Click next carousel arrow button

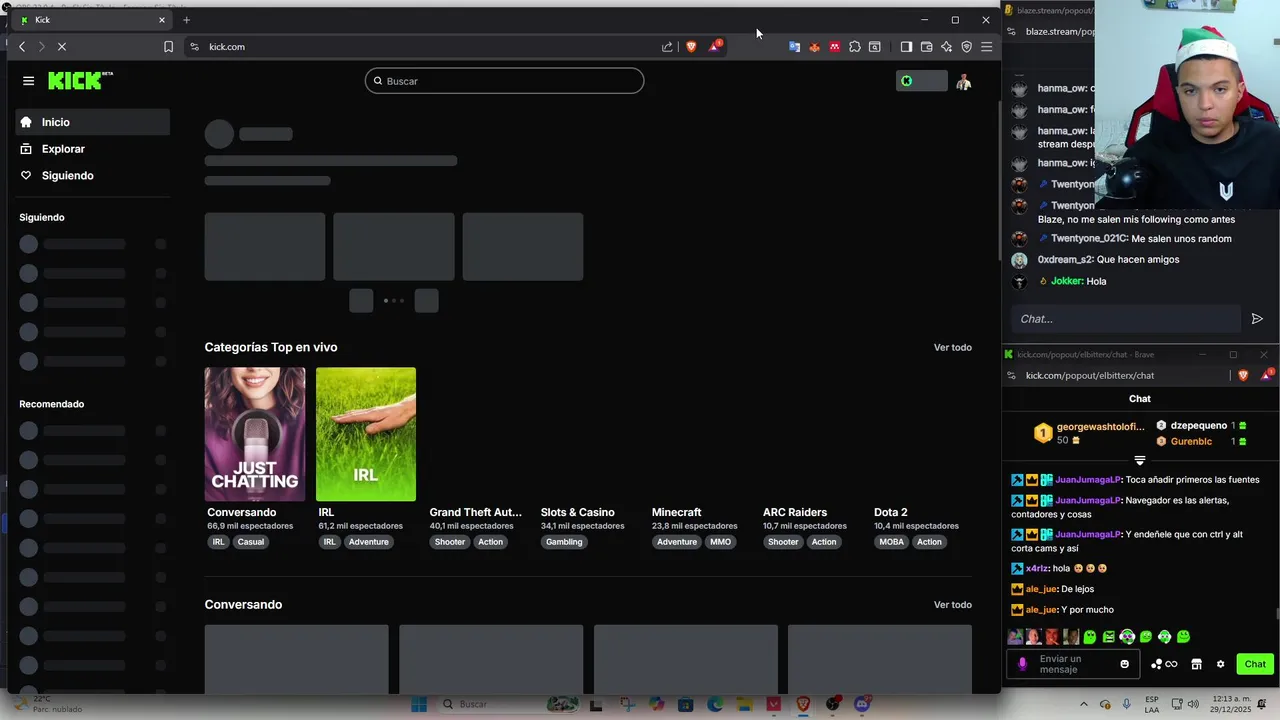coord(427,301)
